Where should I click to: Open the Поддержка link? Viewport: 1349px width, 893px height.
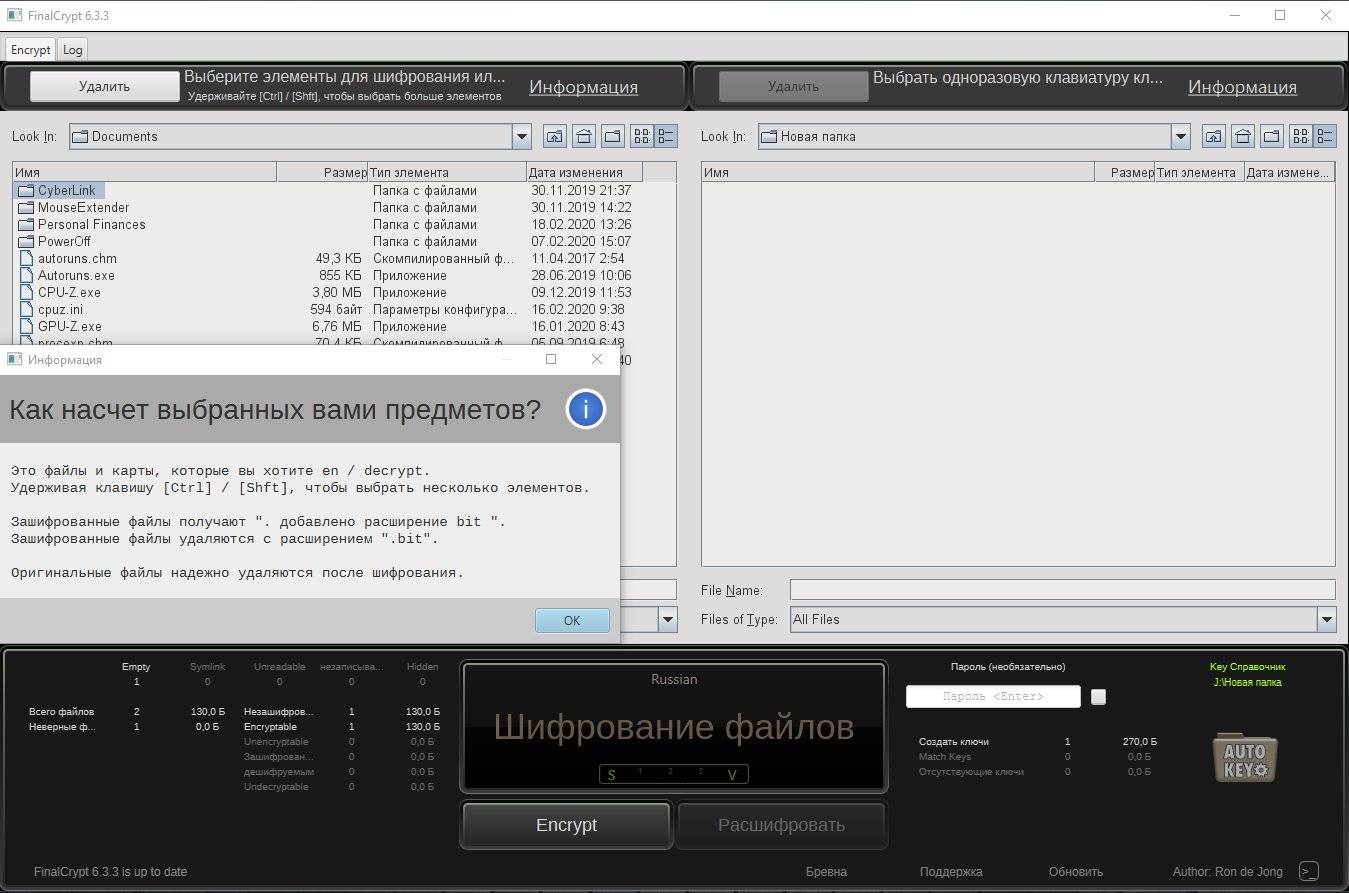pyautogui.click(x=951, y=872)
